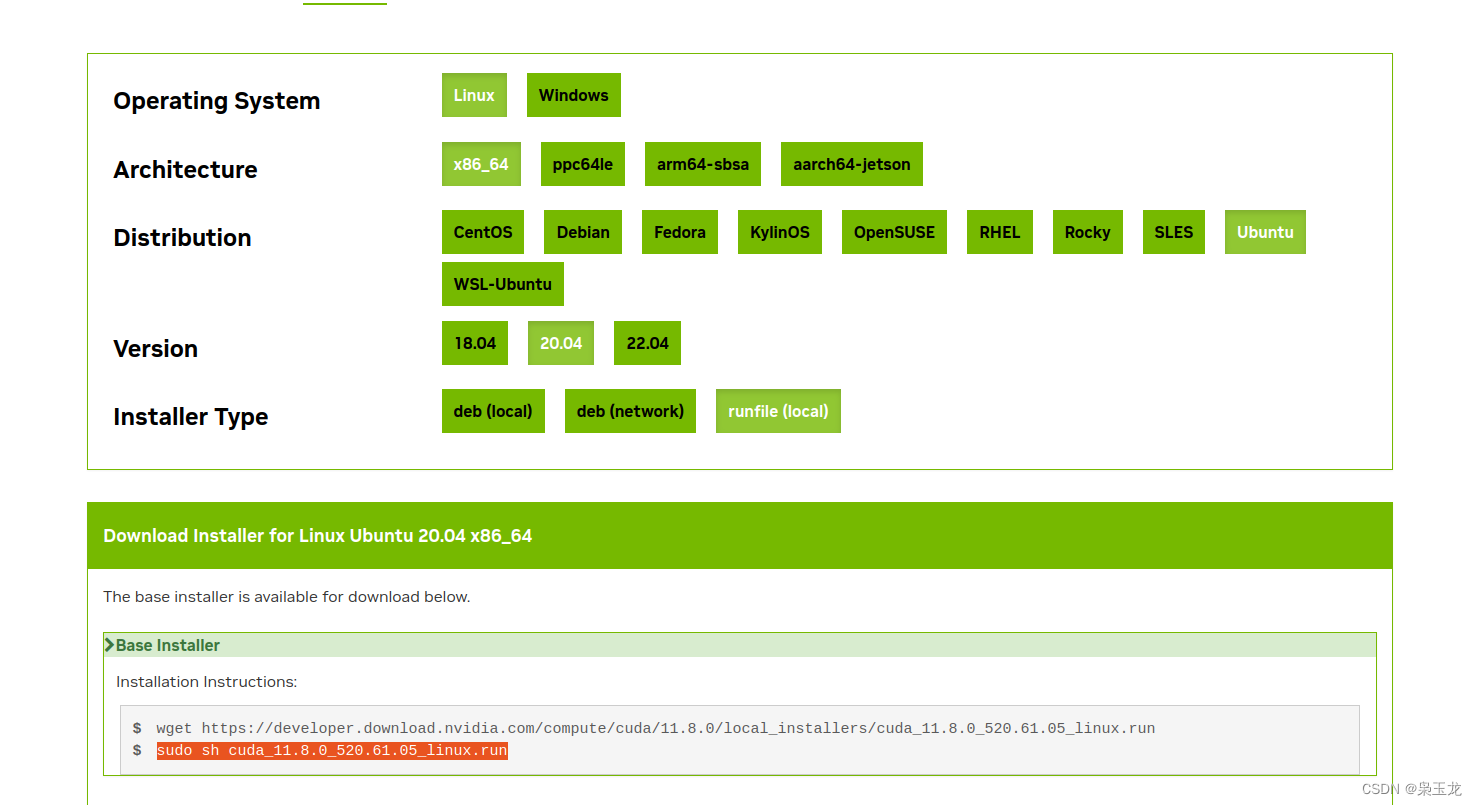1477x805 pixels.
Task: Pick Debian distribution
Action: pos(583,232)
